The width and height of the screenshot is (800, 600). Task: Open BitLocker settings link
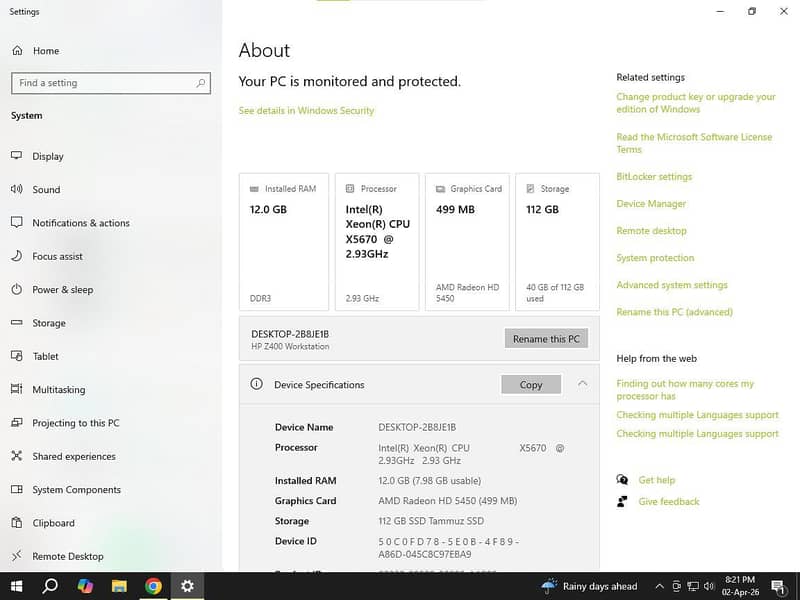[x=654, y=177]
